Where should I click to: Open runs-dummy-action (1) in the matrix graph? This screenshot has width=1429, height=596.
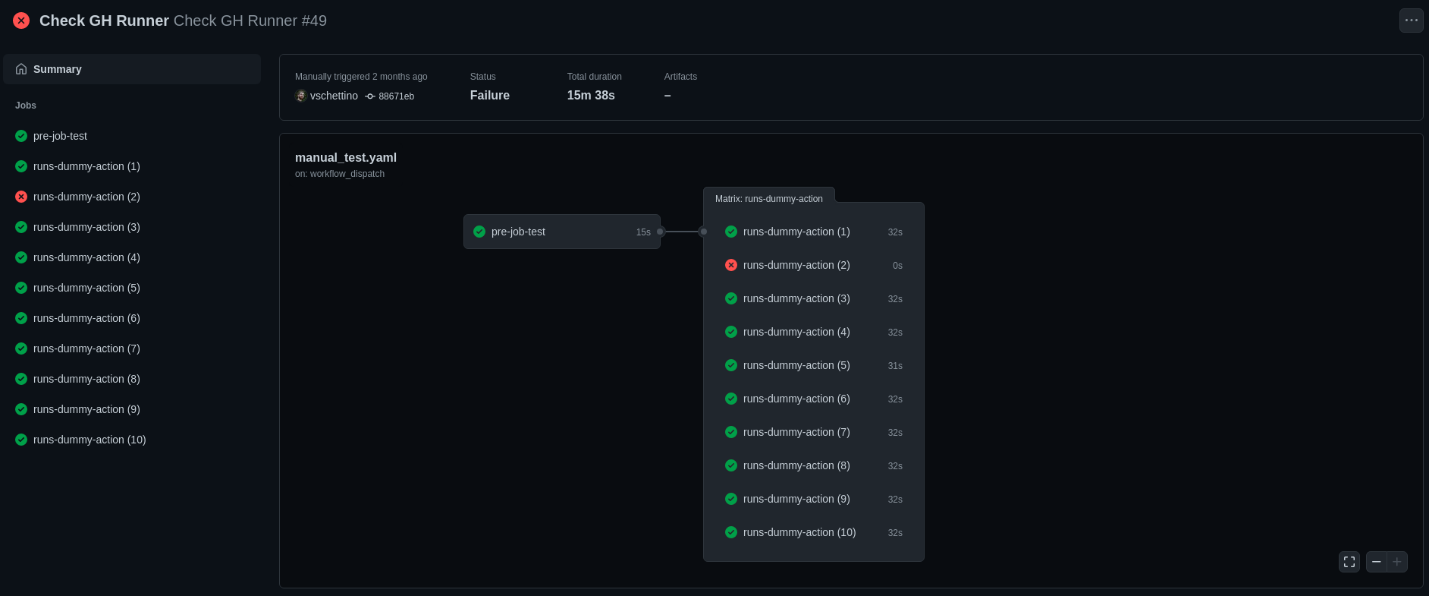click(x=813, y=231)
